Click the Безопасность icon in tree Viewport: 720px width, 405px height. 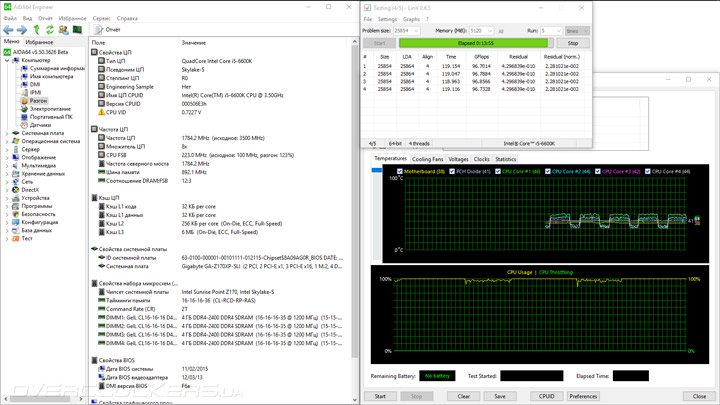pos(16,214)
